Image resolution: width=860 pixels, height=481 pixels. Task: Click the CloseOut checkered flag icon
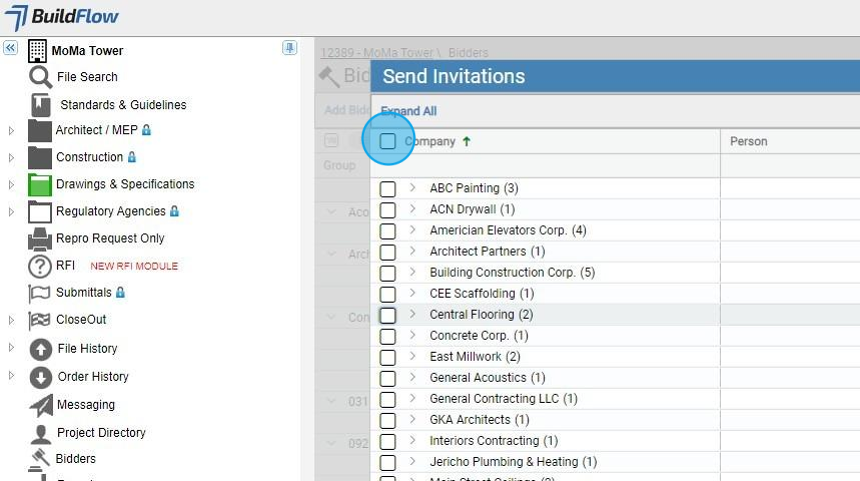(x=39, y=320)
